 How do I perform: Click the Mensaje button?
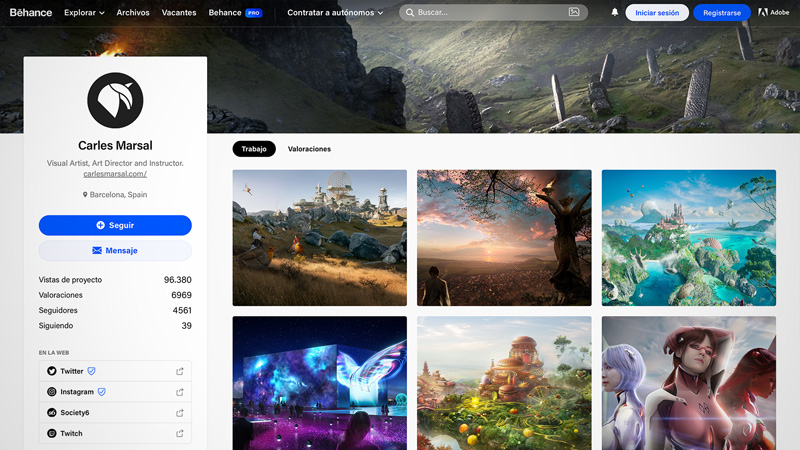[x=115, y=251]
